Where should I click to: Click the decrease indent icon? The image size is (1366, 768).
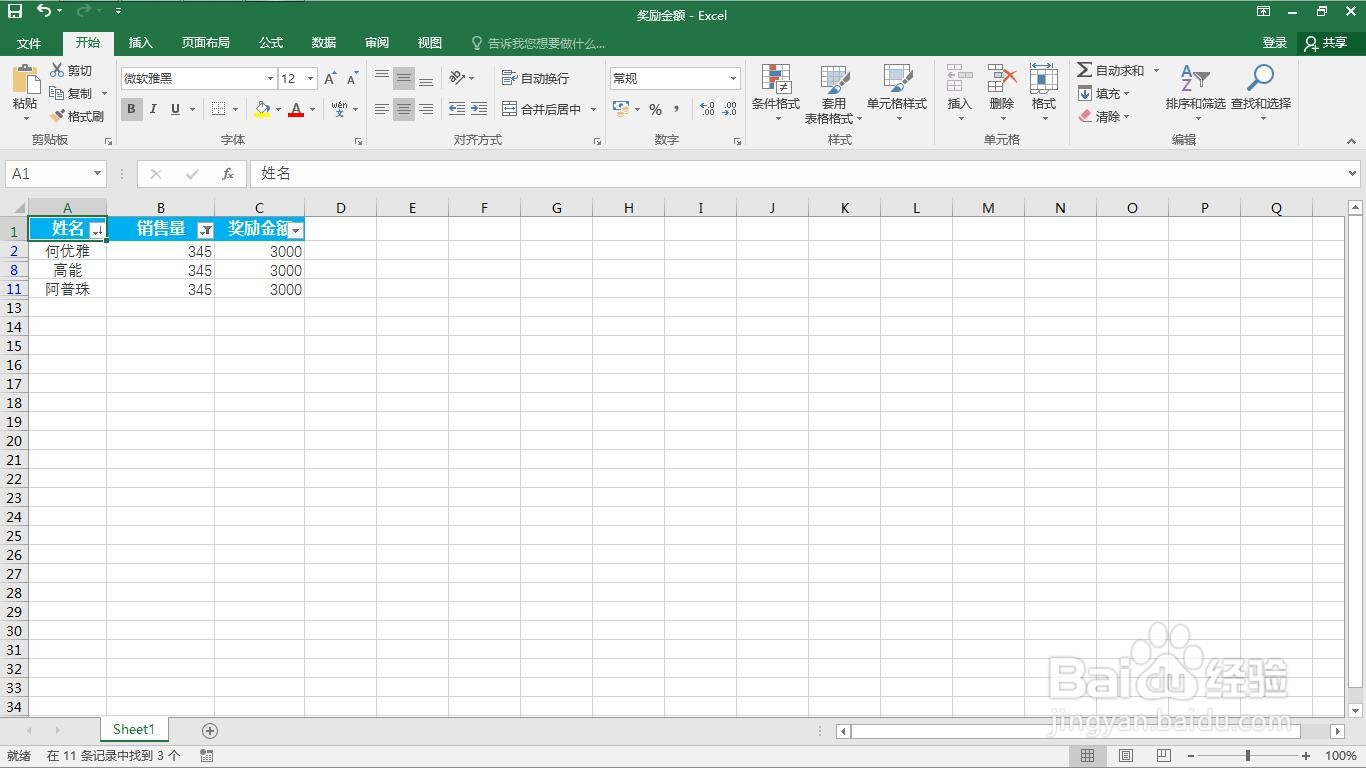pos(457,109)
